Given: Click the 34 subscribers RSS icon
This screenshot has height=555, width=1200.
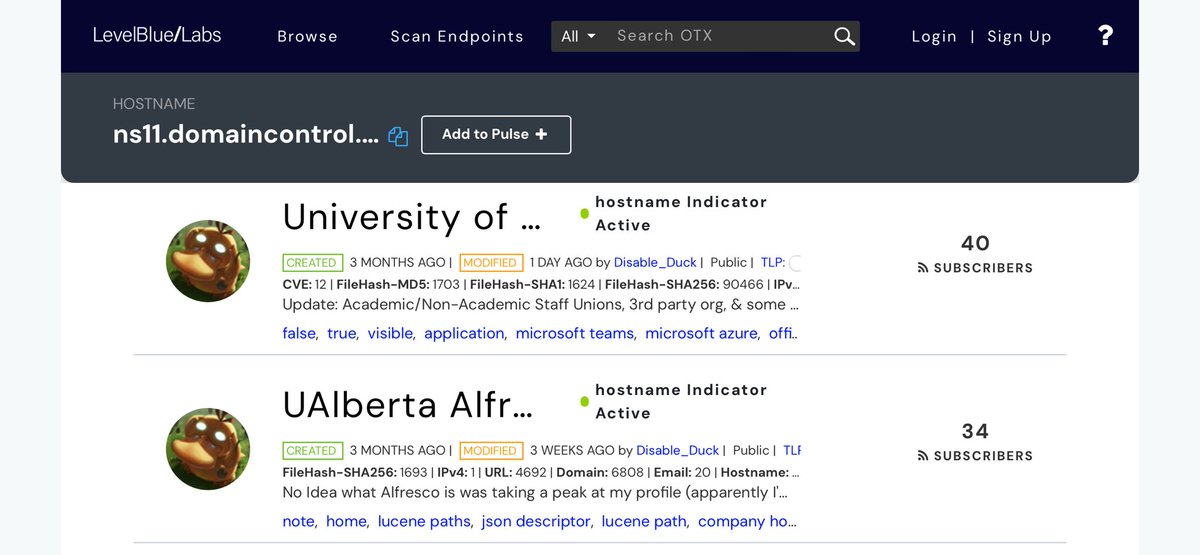Looking at the screenshot, I should tap(923, 456).
